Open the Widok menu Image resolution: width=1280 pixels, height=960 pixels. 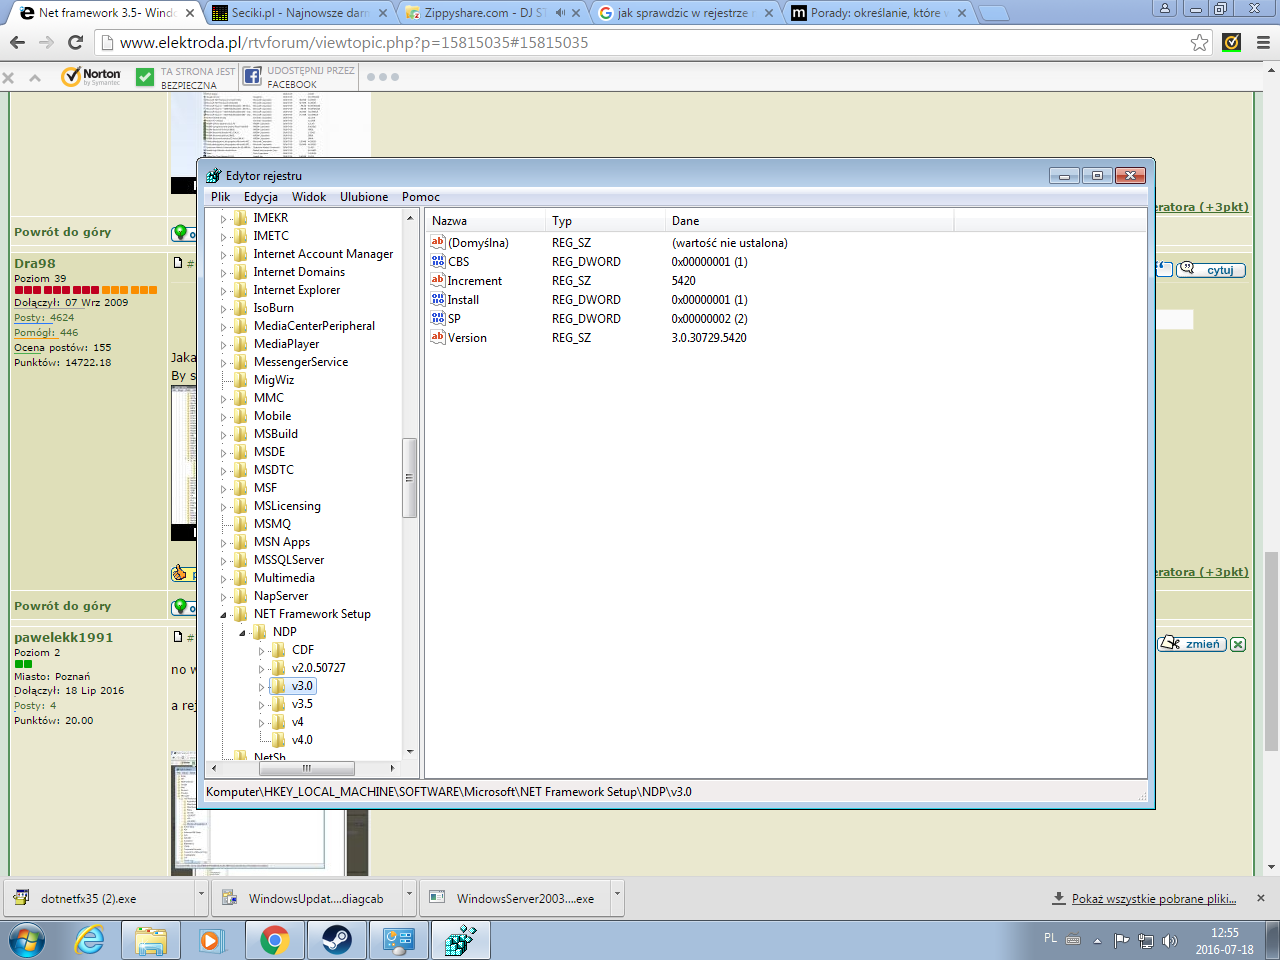coord(309,197)
